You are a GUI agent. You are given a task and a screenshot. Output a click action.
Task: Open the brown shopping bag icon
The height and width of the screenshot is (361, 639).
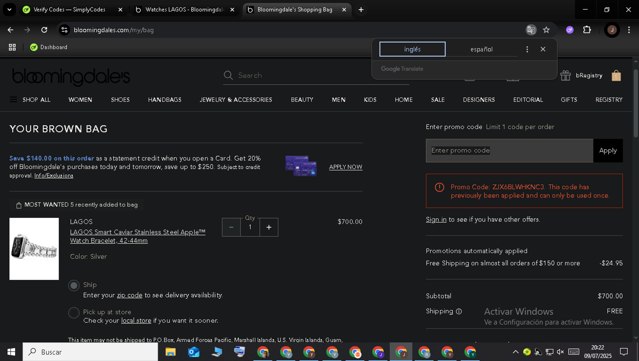click(616, 75)
